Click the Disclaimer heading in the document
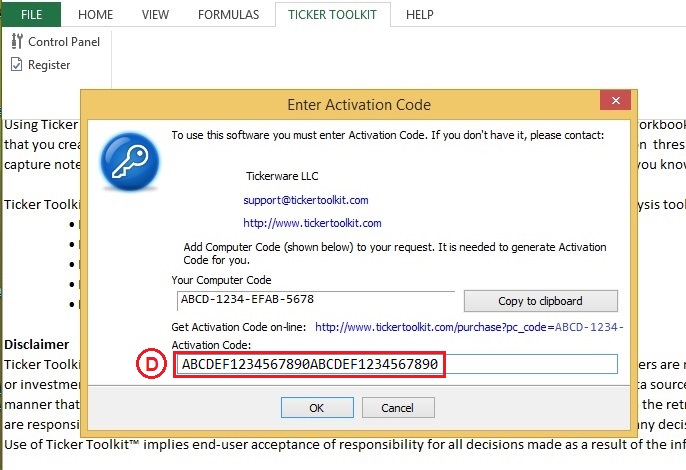686x470 pixels. 37,344
